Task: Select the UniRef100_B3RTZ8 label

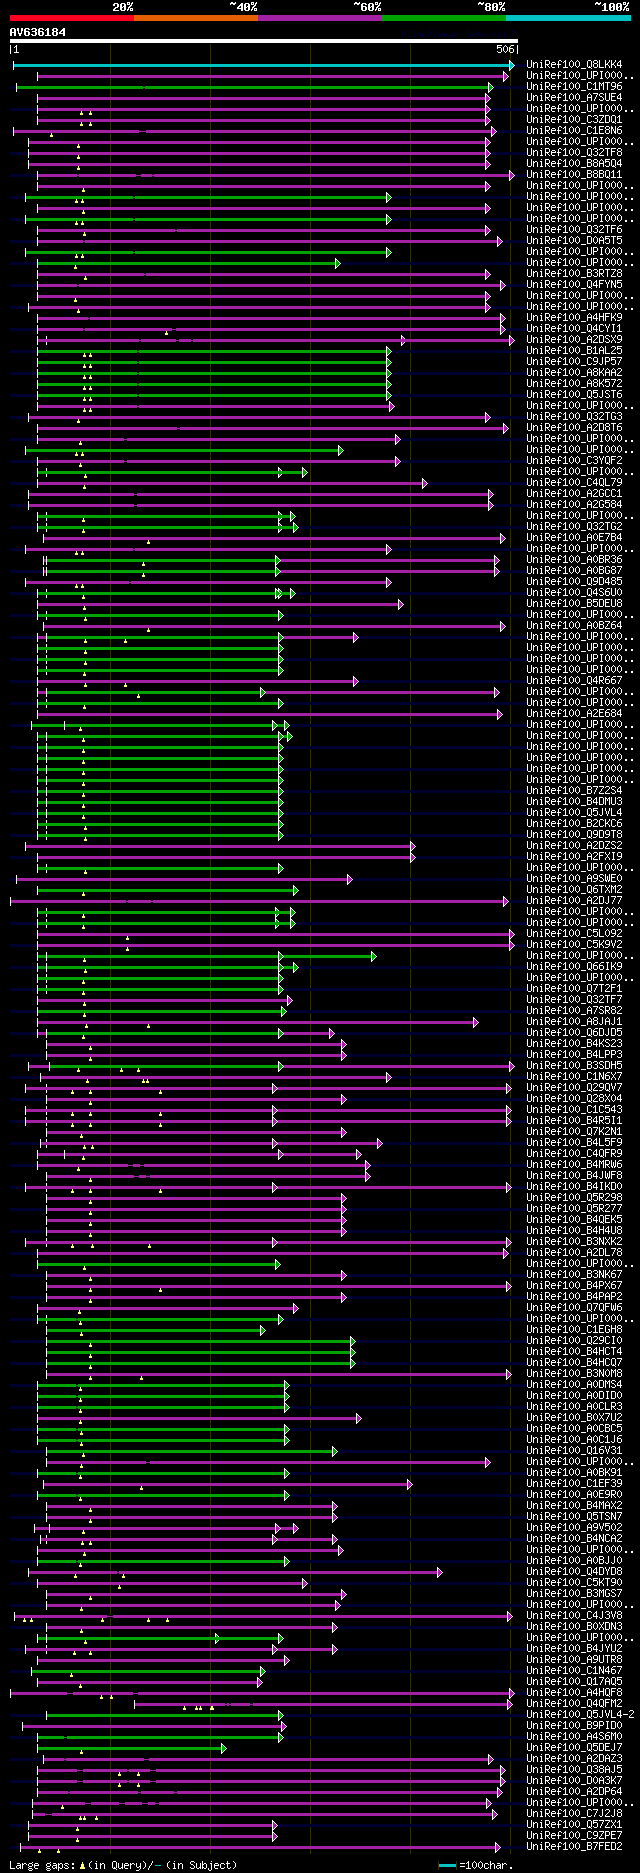Action: [x=574, y=274]
